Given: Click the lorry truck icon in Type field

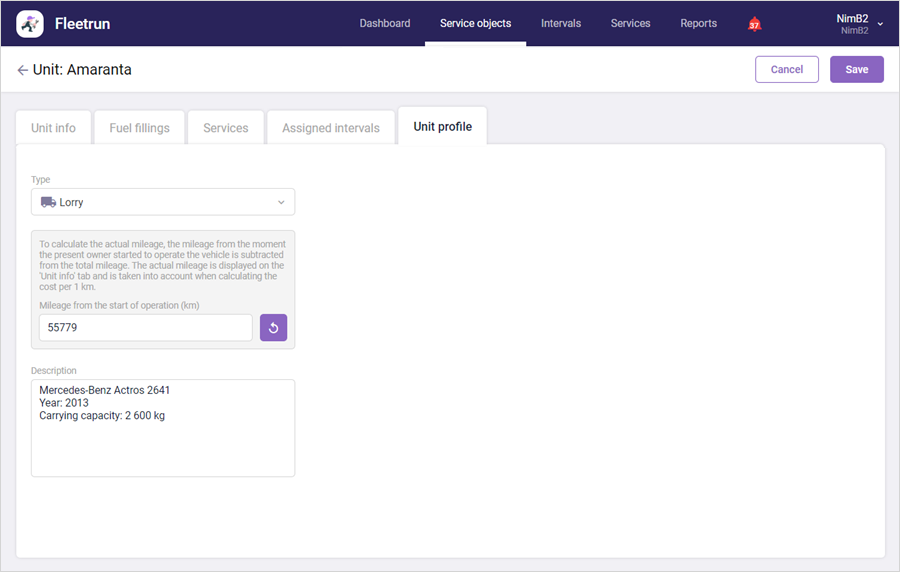Looking at the screenshot, I should (x=48, y=202).
